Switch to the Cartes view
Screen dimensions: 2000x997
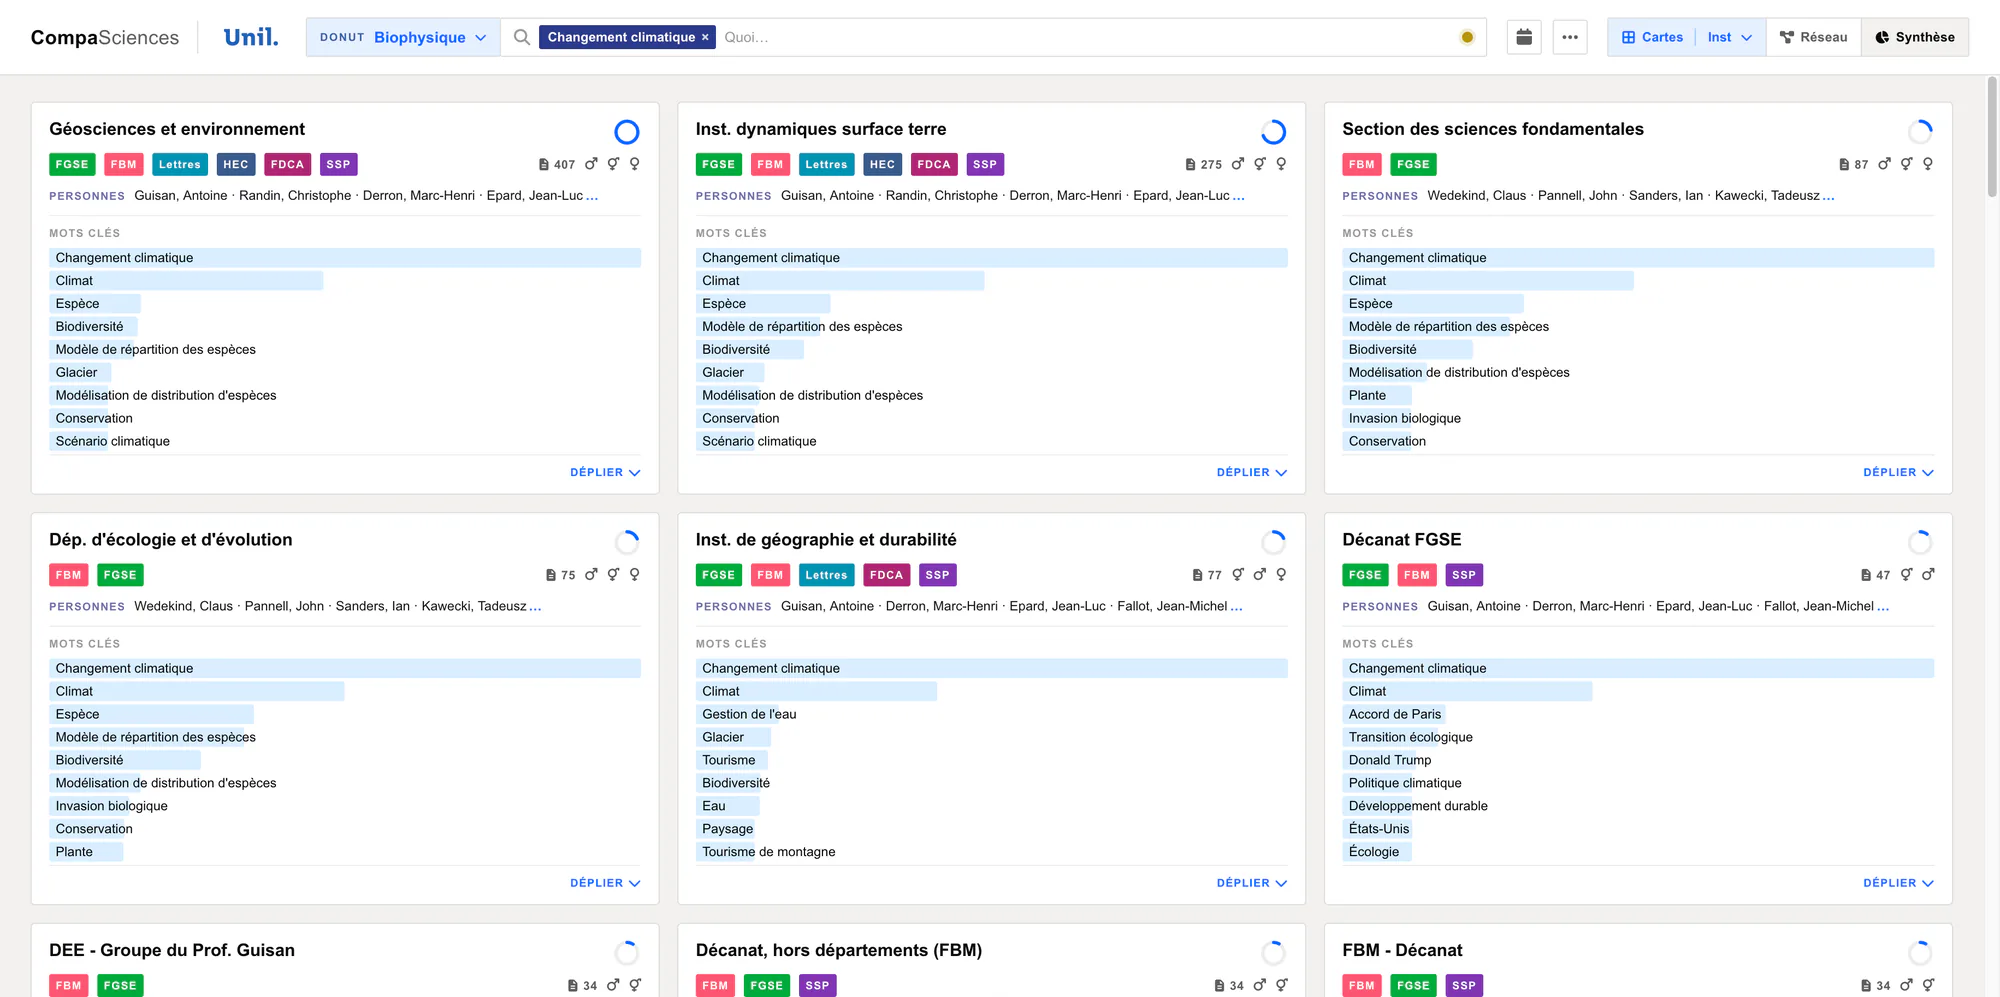pos(1652,37)
